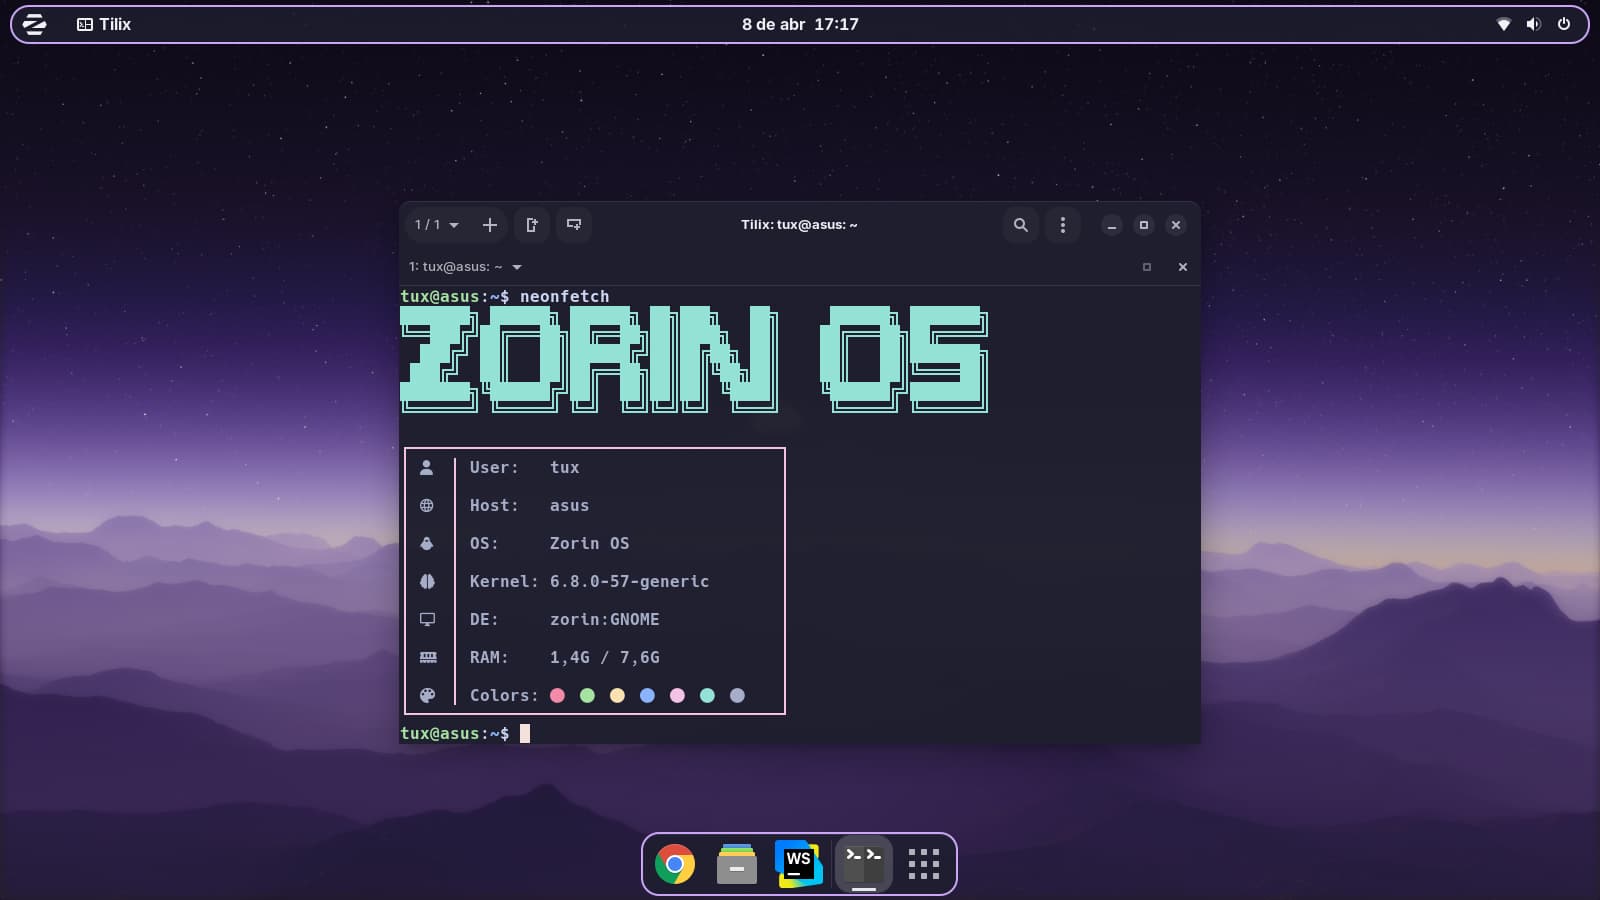This screenshot has height=900, width=1600.
Task: Click the palette icon beside Colors row
Action: [427, 695]
